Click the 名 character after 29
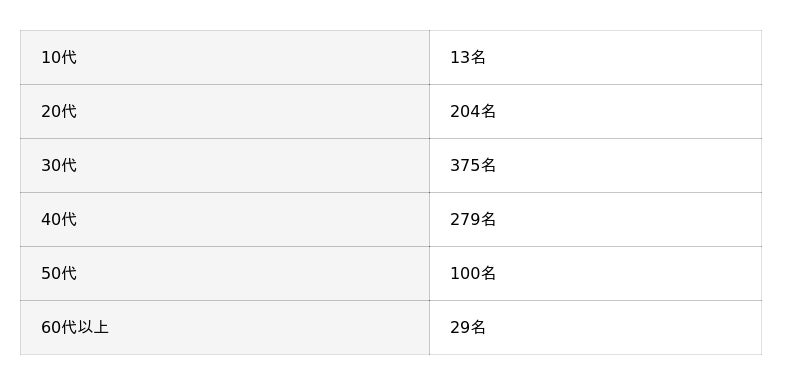 [x=478, y=327]
